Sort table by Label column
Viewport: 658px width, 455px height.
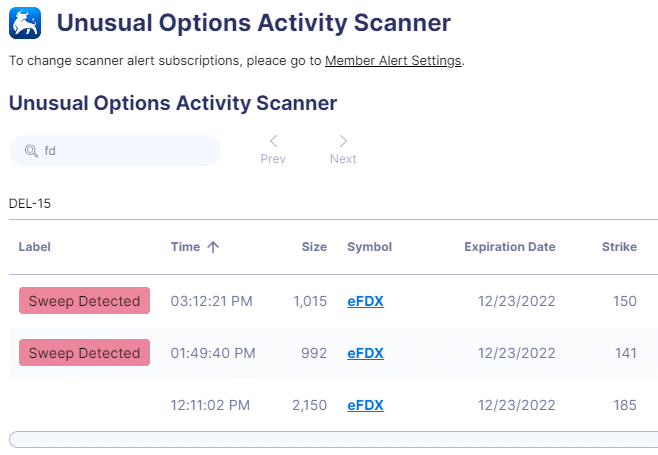[34, 247]
